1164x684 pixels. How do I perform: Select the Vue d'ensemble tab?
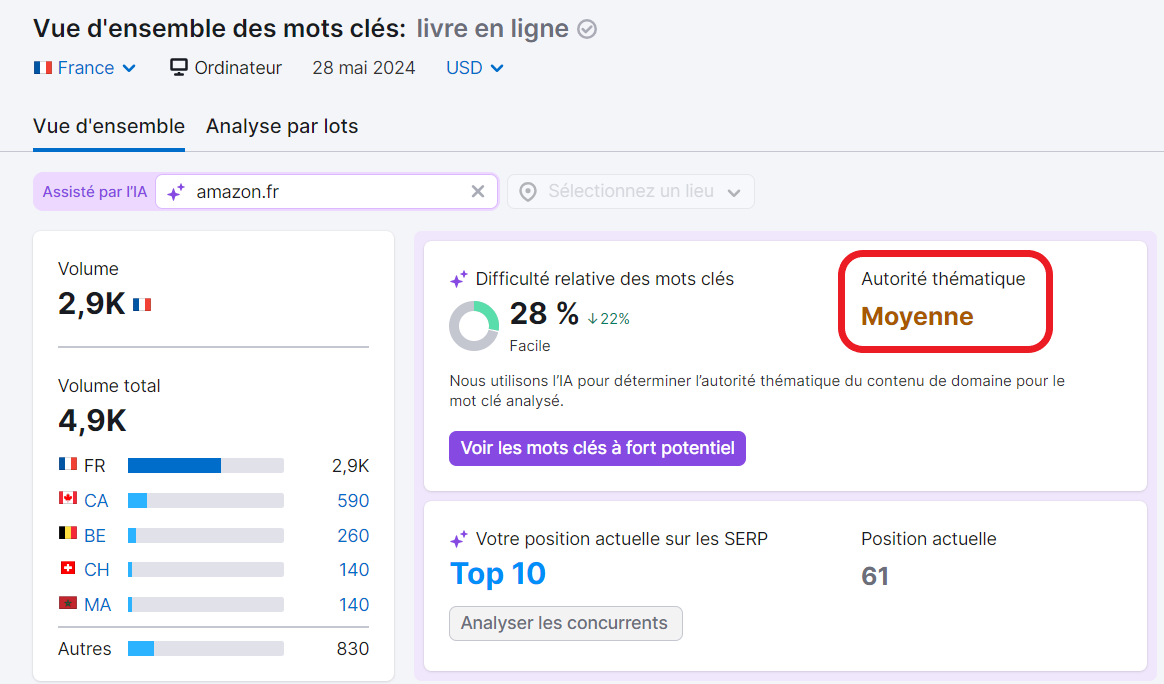tap(108, 127)
